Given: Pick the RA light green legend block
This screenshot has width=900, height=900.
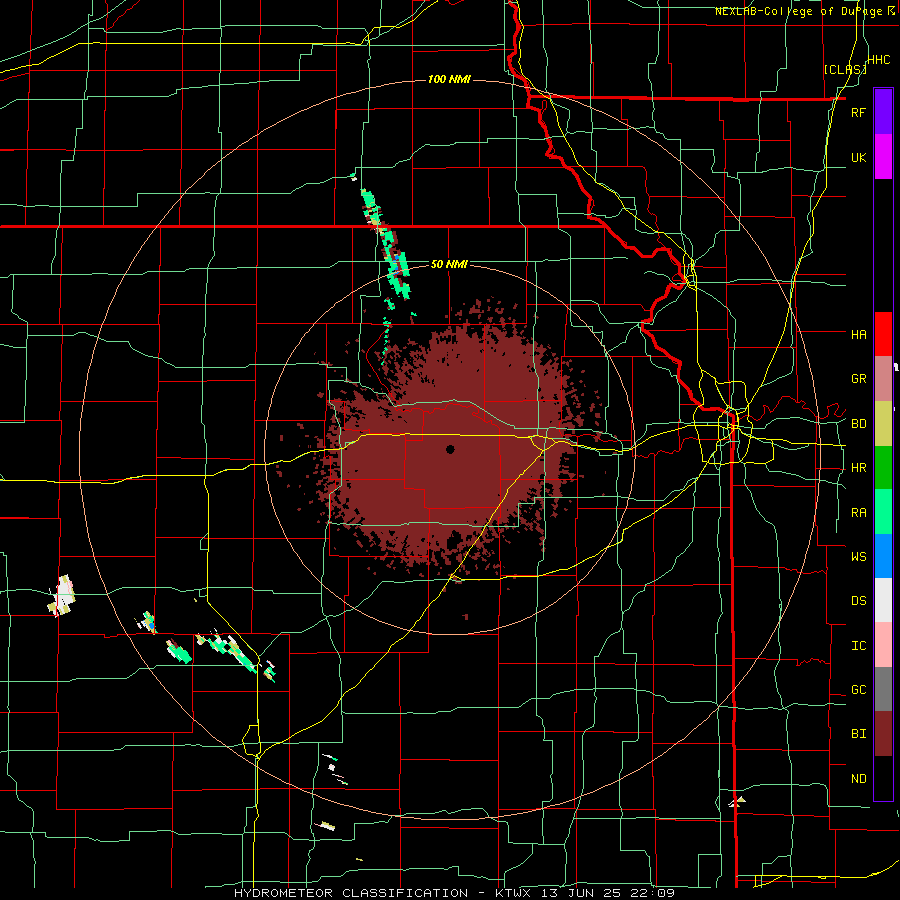Looking at the screenshot, I should pyautogui.click(x=883, y=512).
